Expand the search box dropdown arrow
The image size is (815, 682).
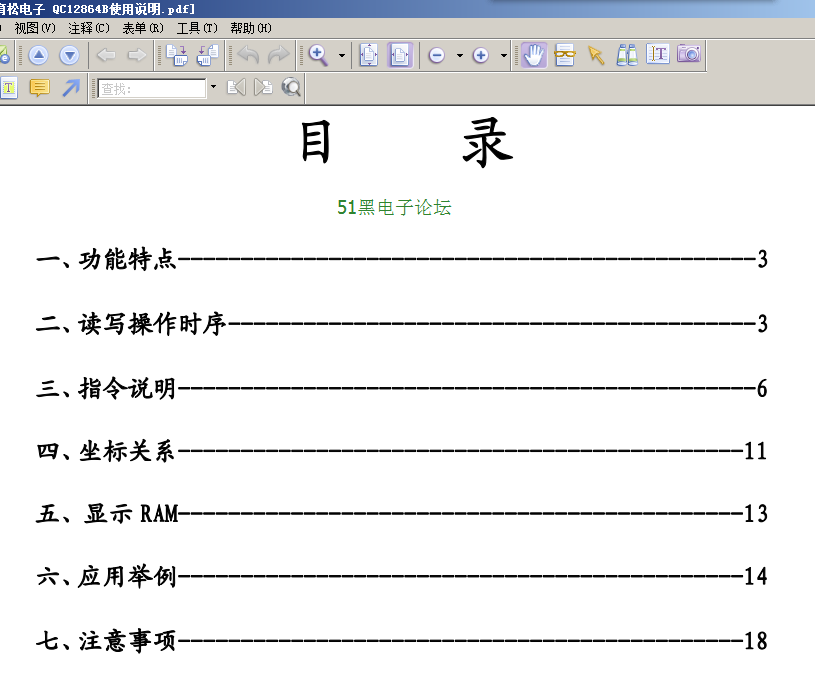pyautogui.click(x=213, y=88)
